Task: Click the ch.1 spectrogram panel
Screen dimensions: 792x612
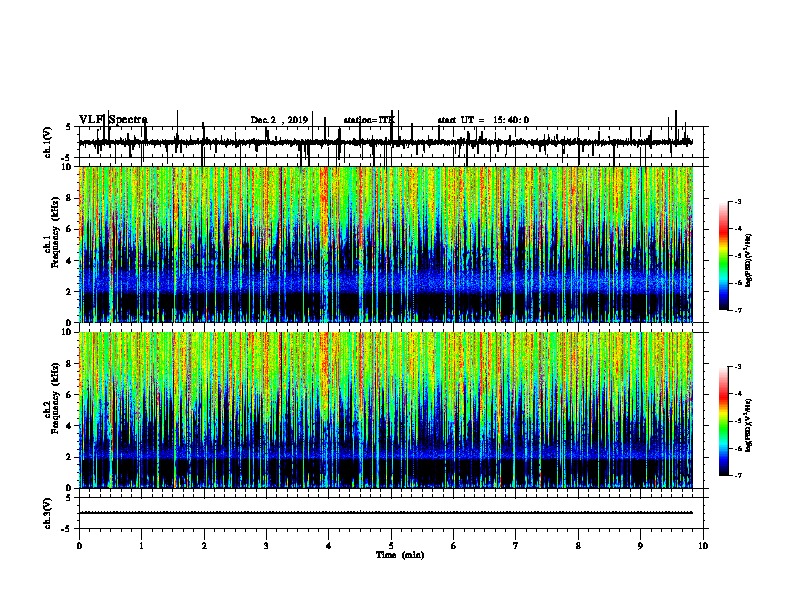Action: (x=386, y=244)
